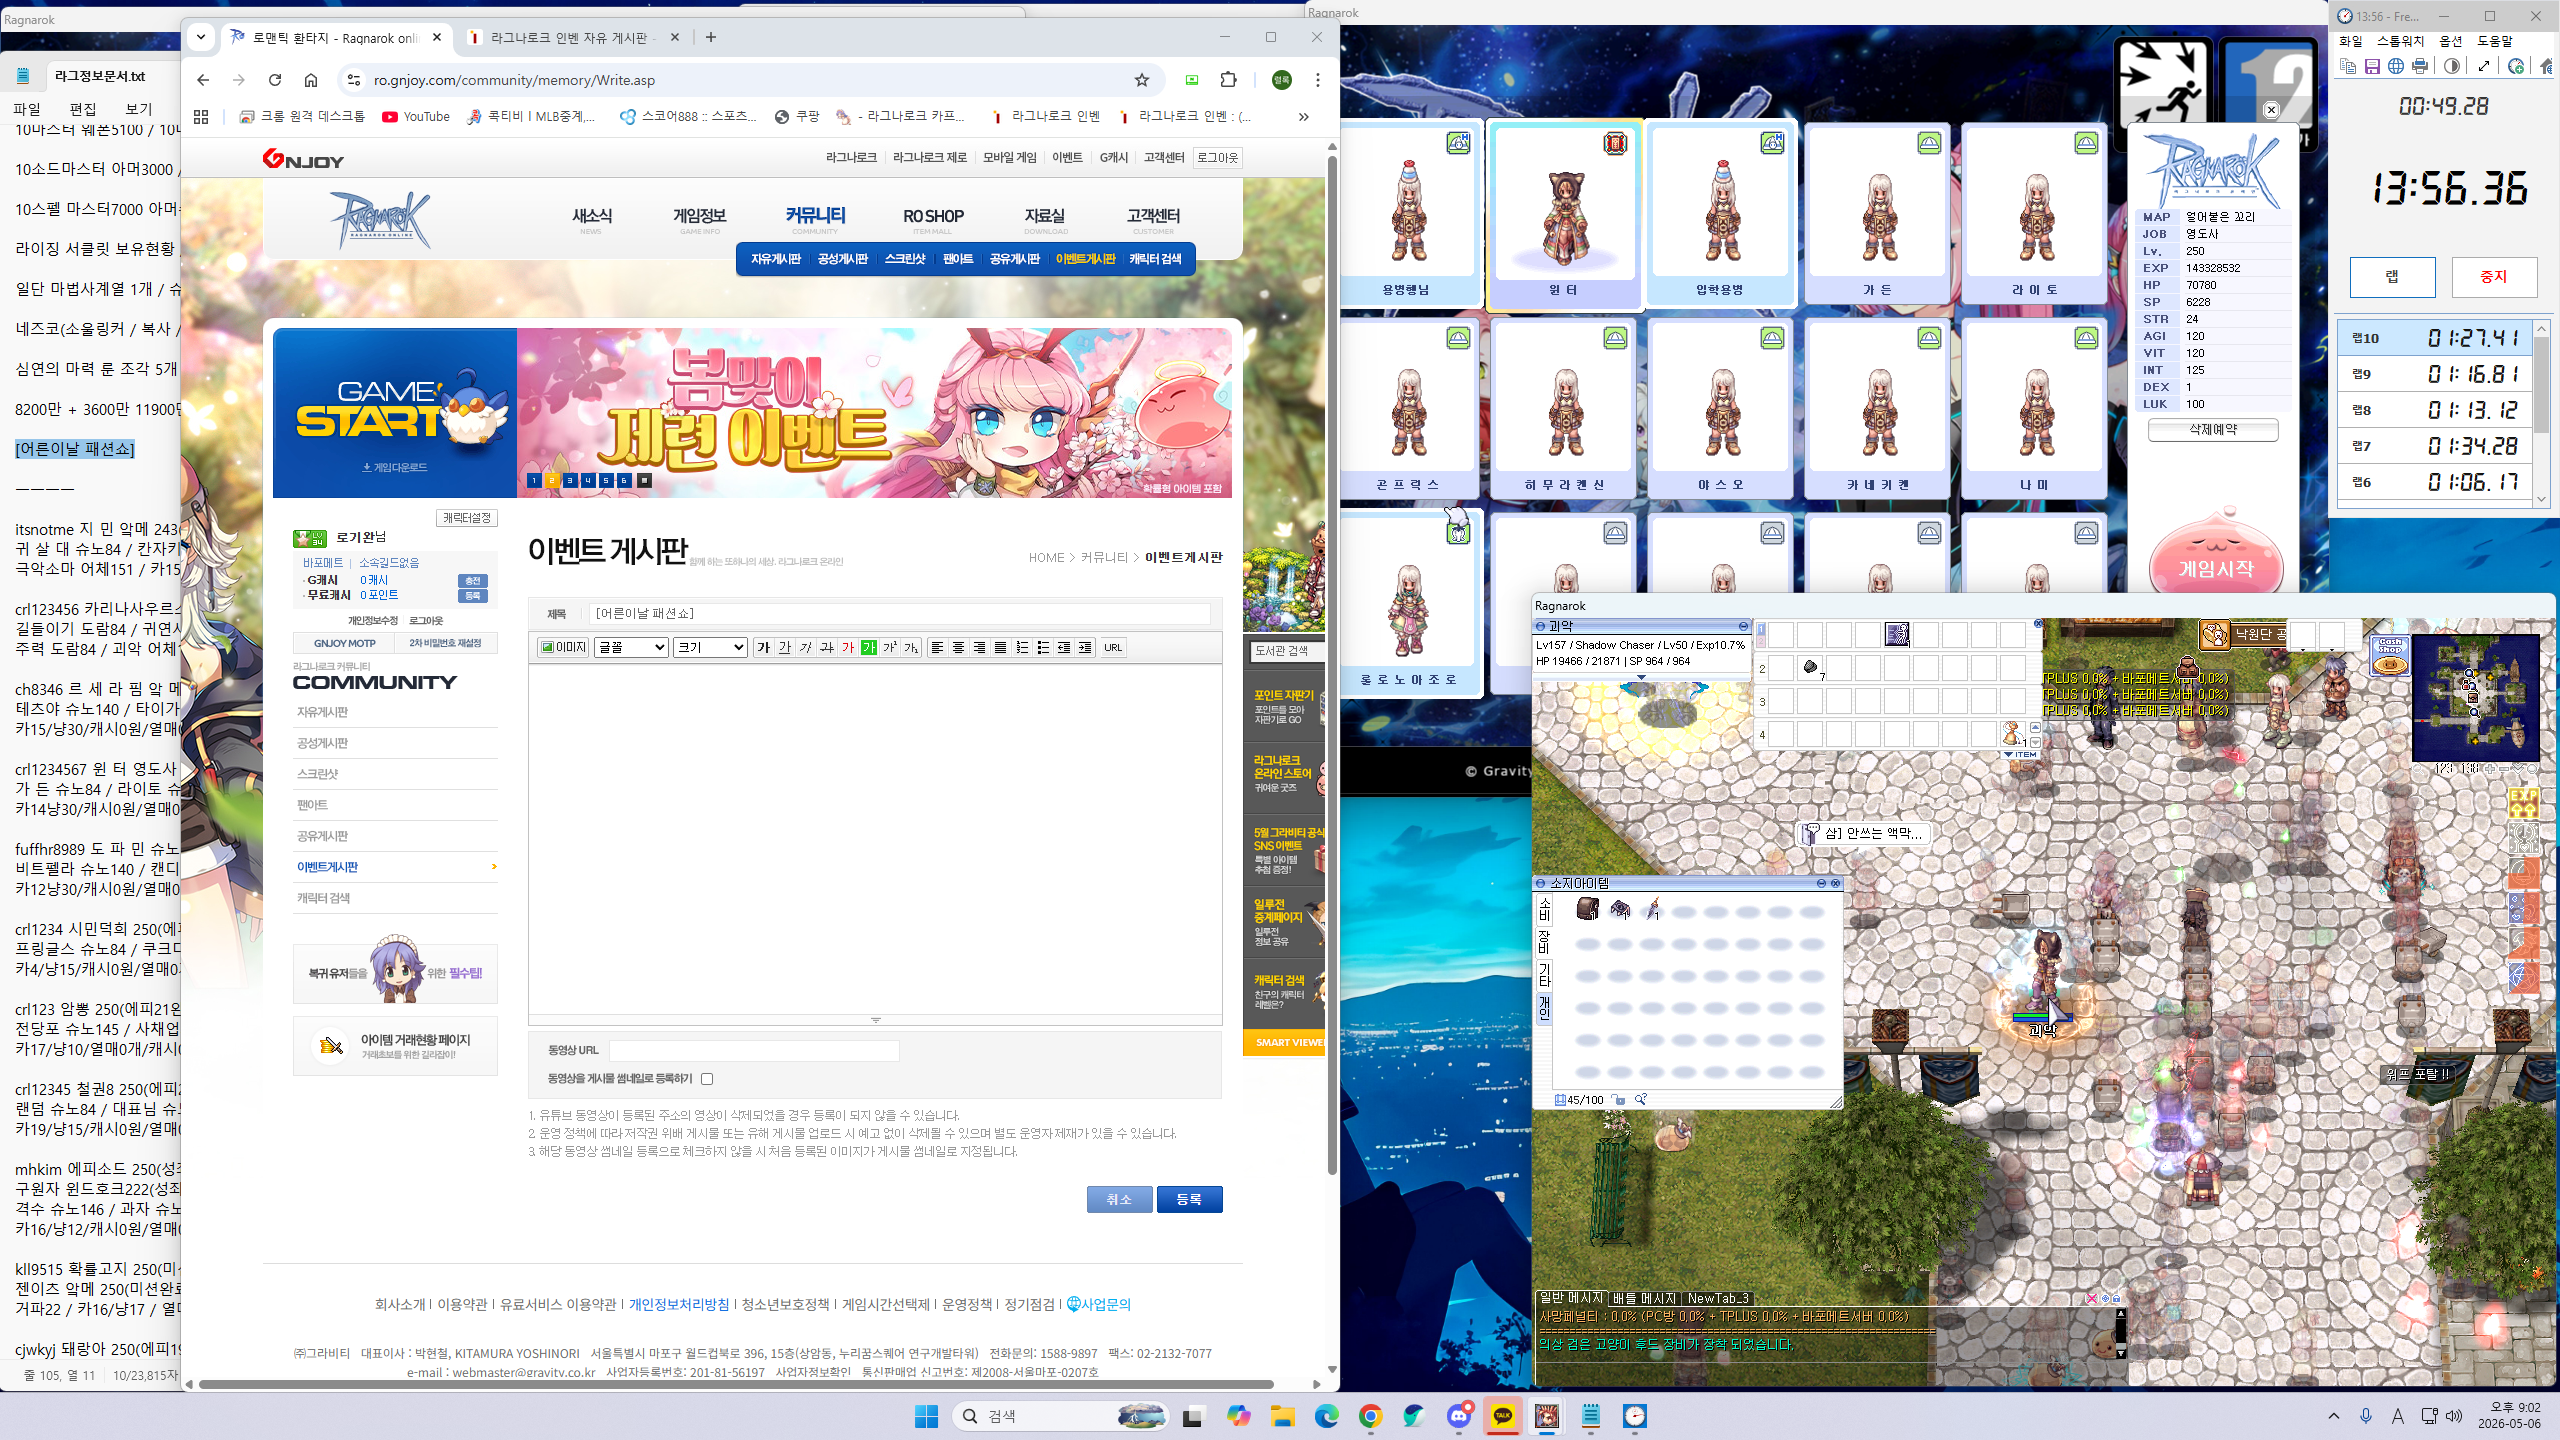Choose red text color button
Image resolution: width=2560 pixels, height=1440 pixels.
click(x=848, y=648)
